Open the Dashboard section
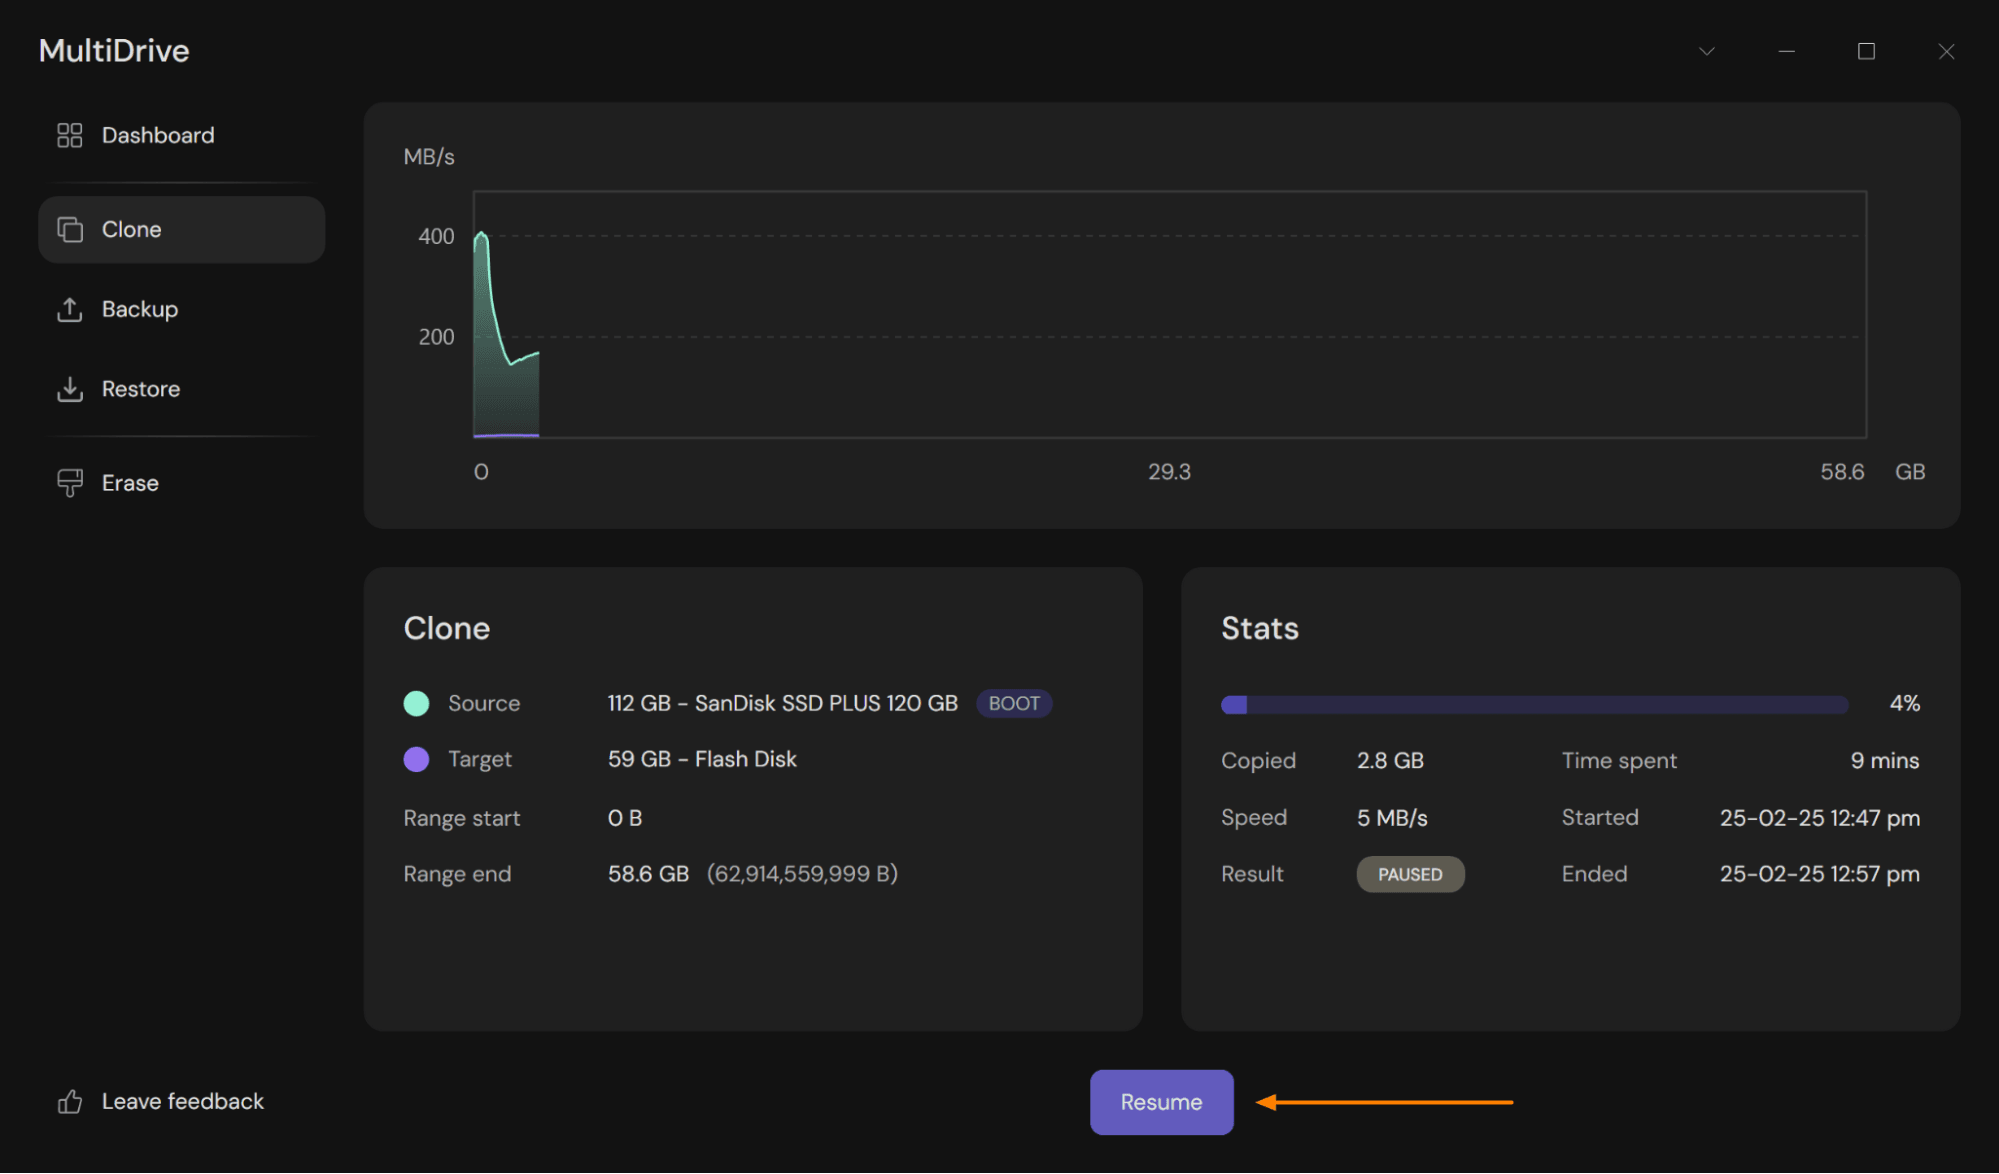1999x1174 pixels. (181, 135)
